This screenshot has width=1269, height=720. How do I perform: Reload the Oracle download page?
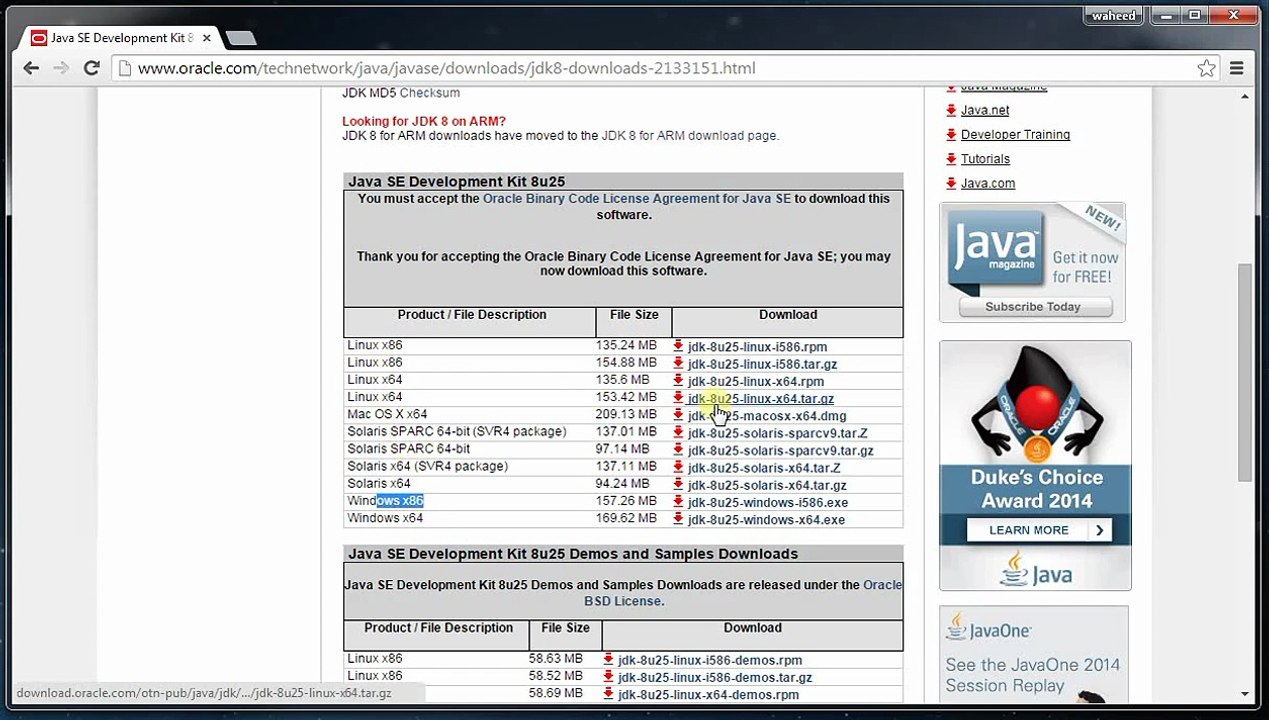91,68
